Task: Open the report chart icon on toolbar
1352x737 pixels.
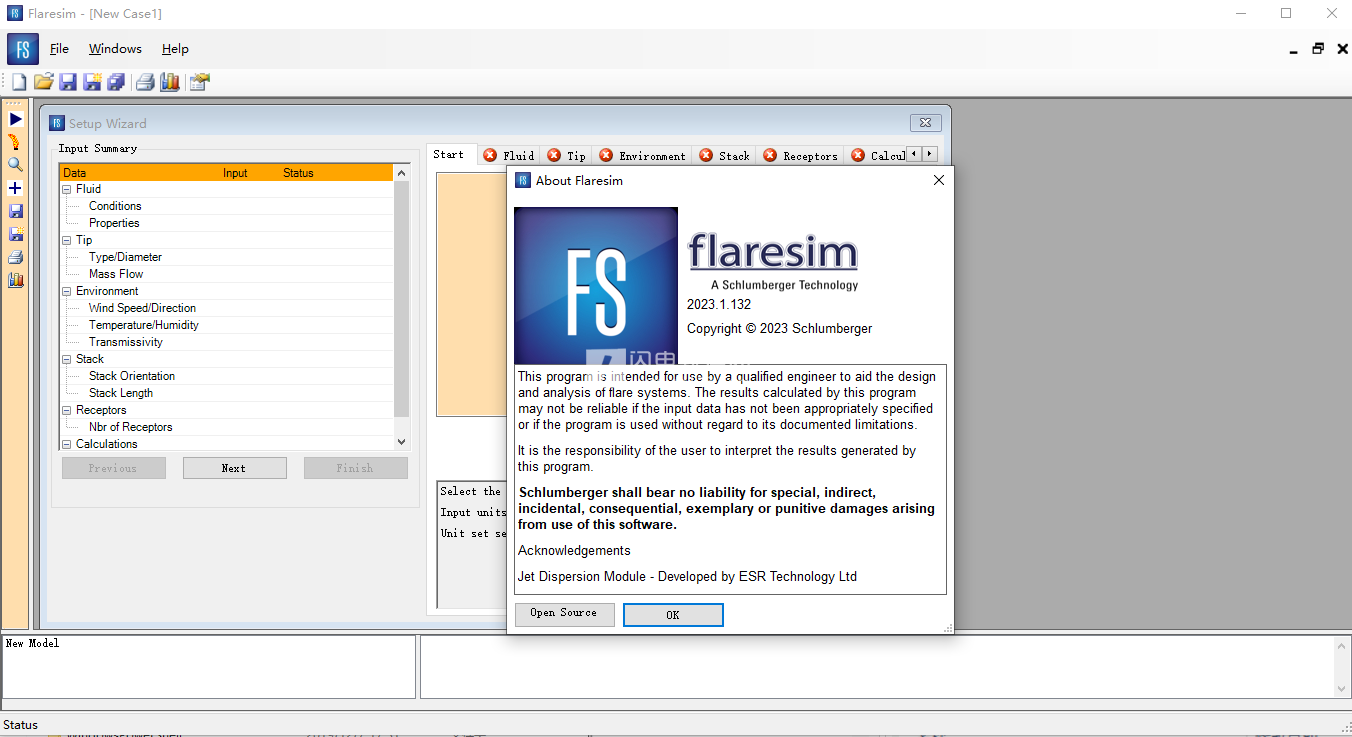Action: click(170, 81)
